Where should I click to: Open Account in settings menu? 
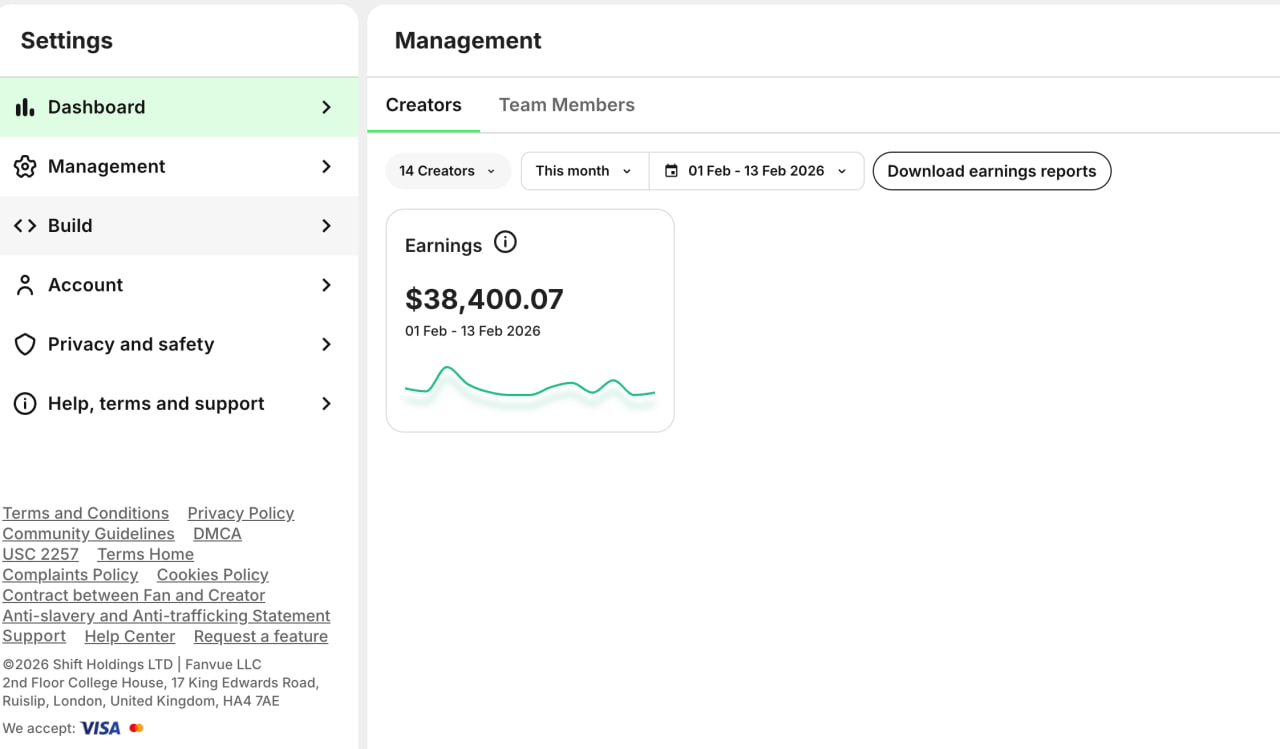click(x=179, y=285)
